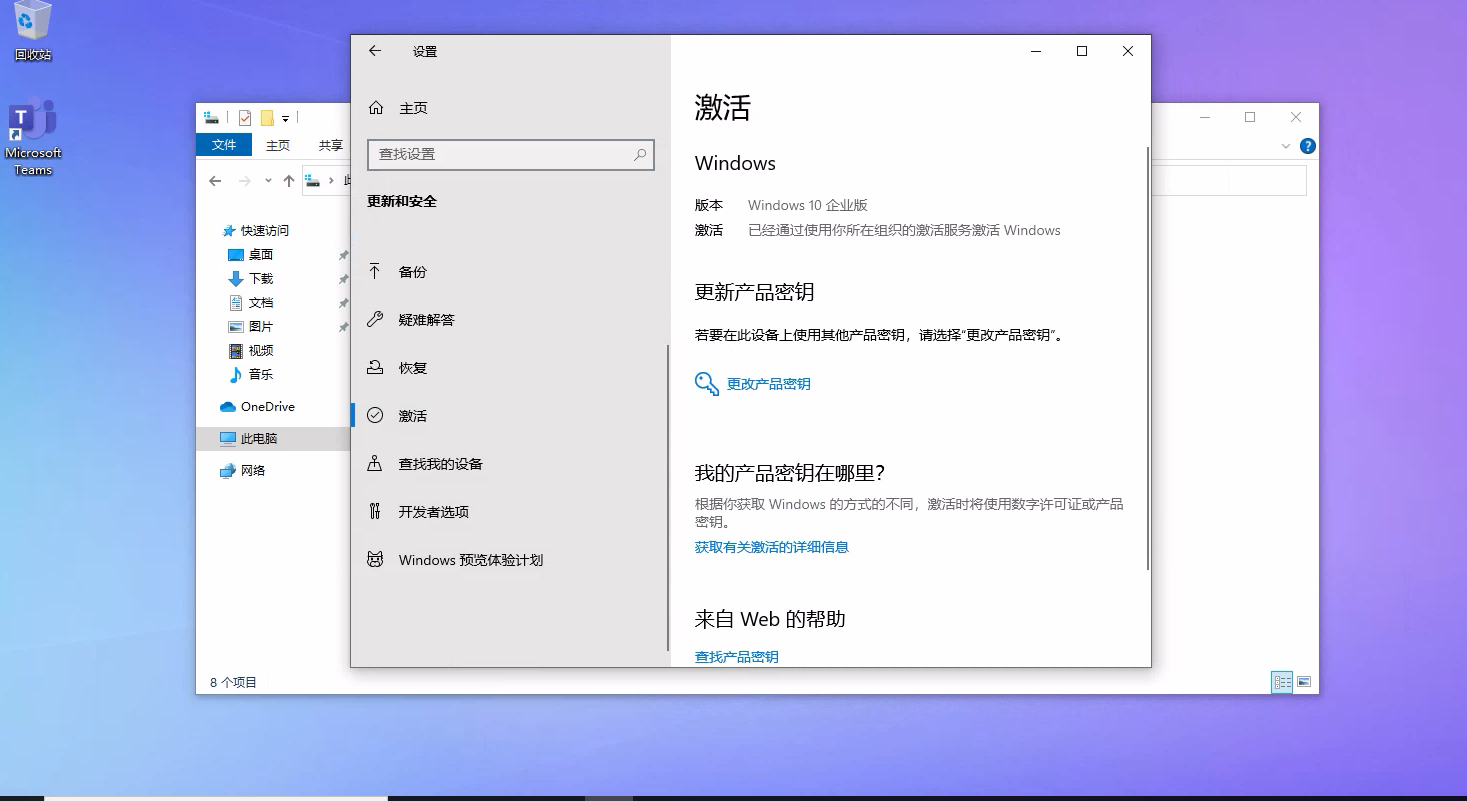The width and height of the screenshot is (1467, 801).
Task: Open the 共享 ribbon tab in Explorer
Action: coord(331,145)
